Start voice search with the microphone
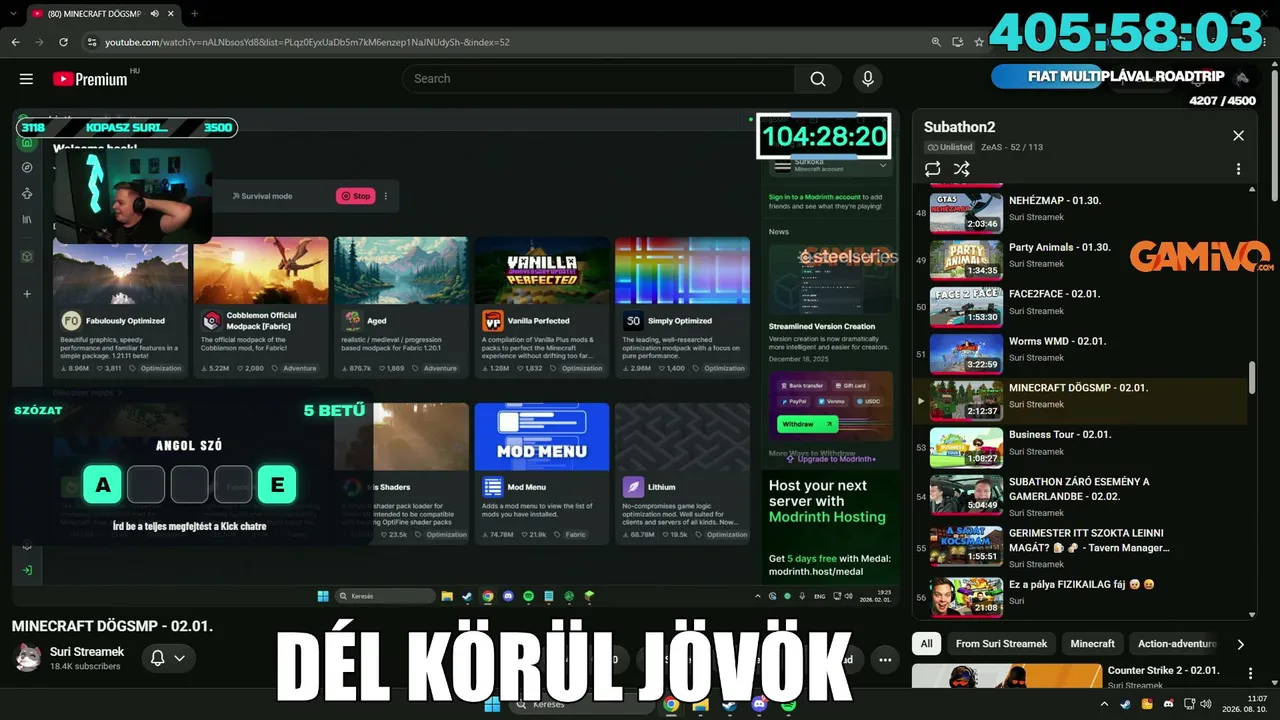 (867, 79)
